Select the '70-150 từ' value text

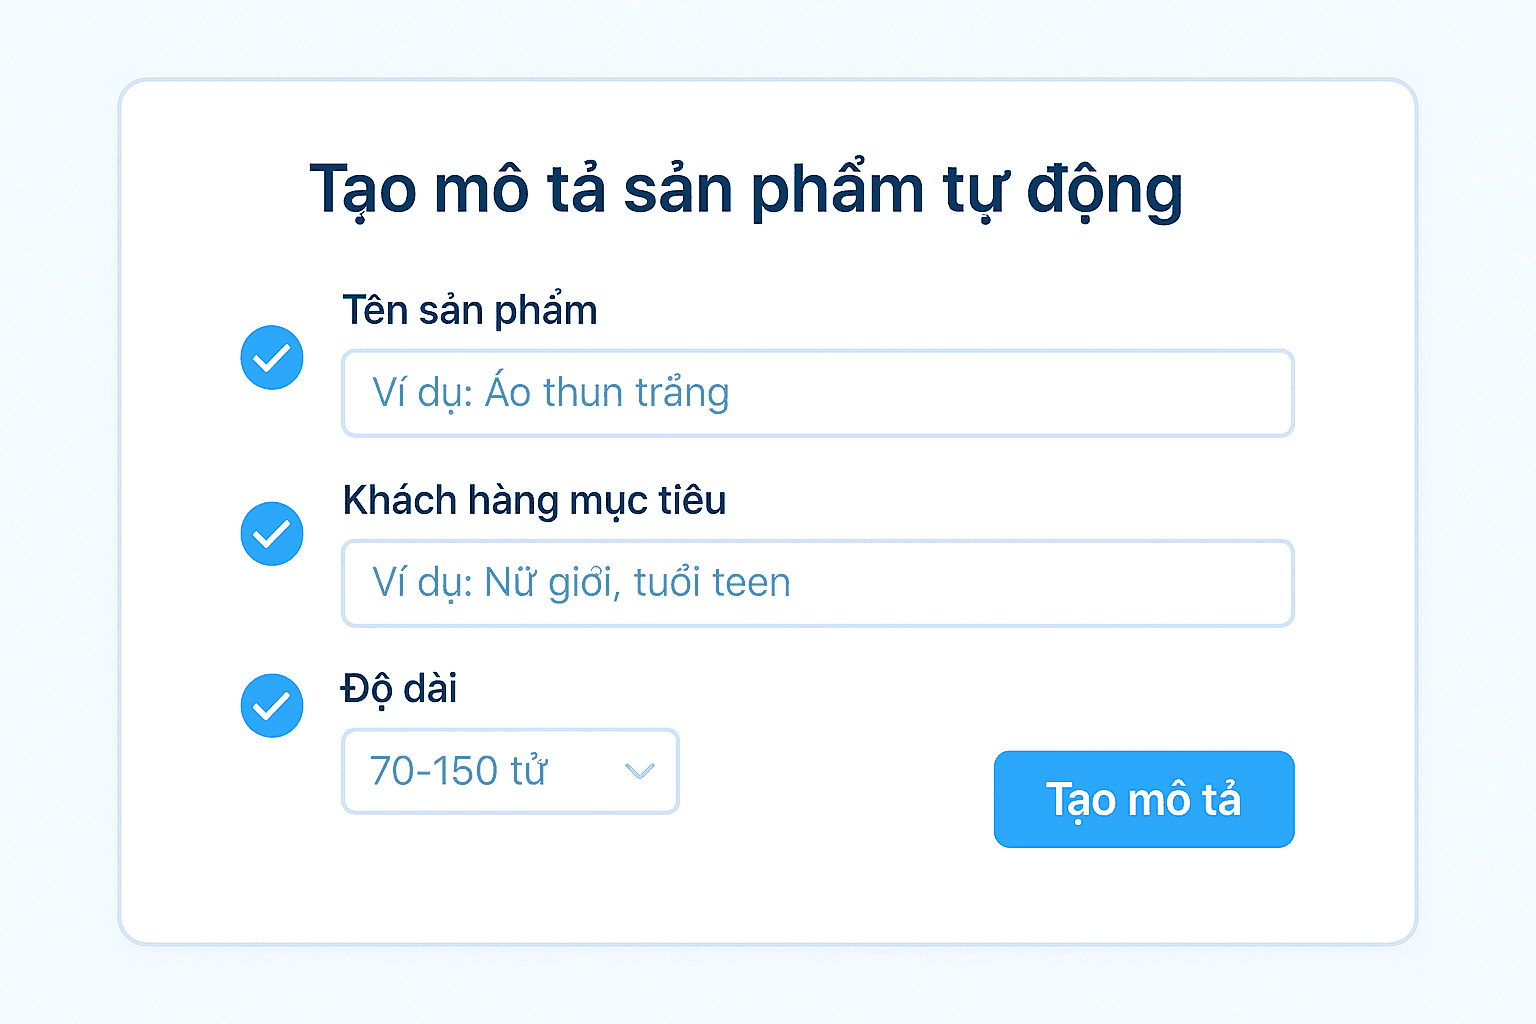tap(458, 771)
